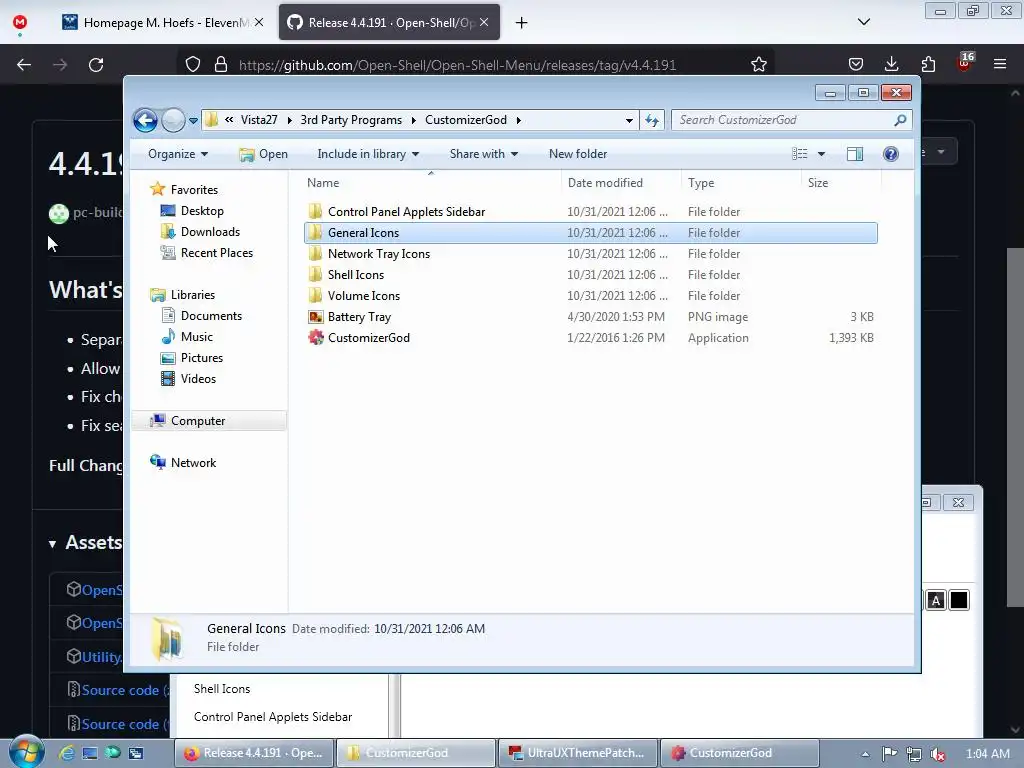Click the Explorer back arrow button
The image size is (1024, 768).
pos(145,120)
